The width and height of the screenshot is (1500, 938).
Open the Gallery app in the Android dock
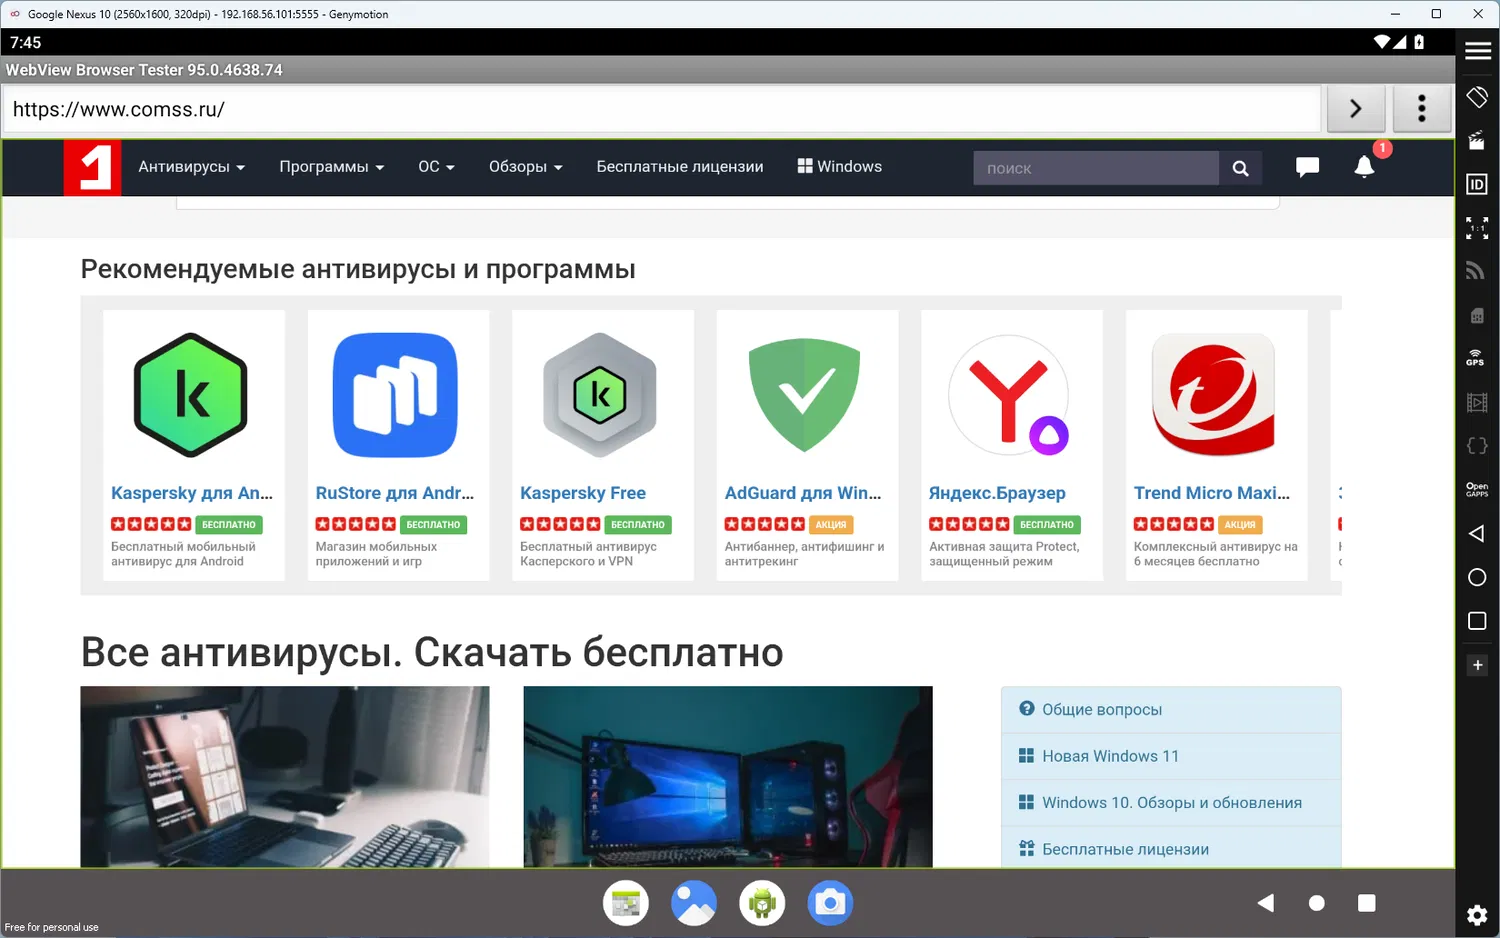tap(694, 903)
